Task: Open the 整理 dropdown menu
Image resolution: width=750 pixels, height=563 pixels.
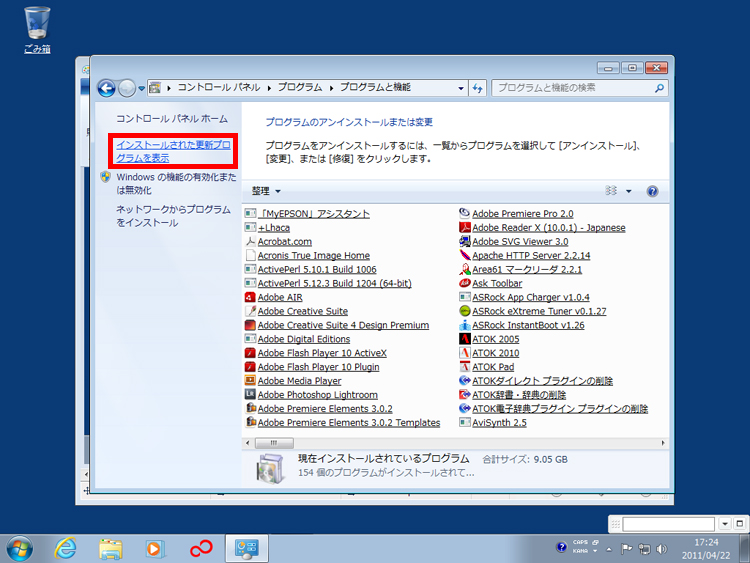Action: click(x=266, y=191)
